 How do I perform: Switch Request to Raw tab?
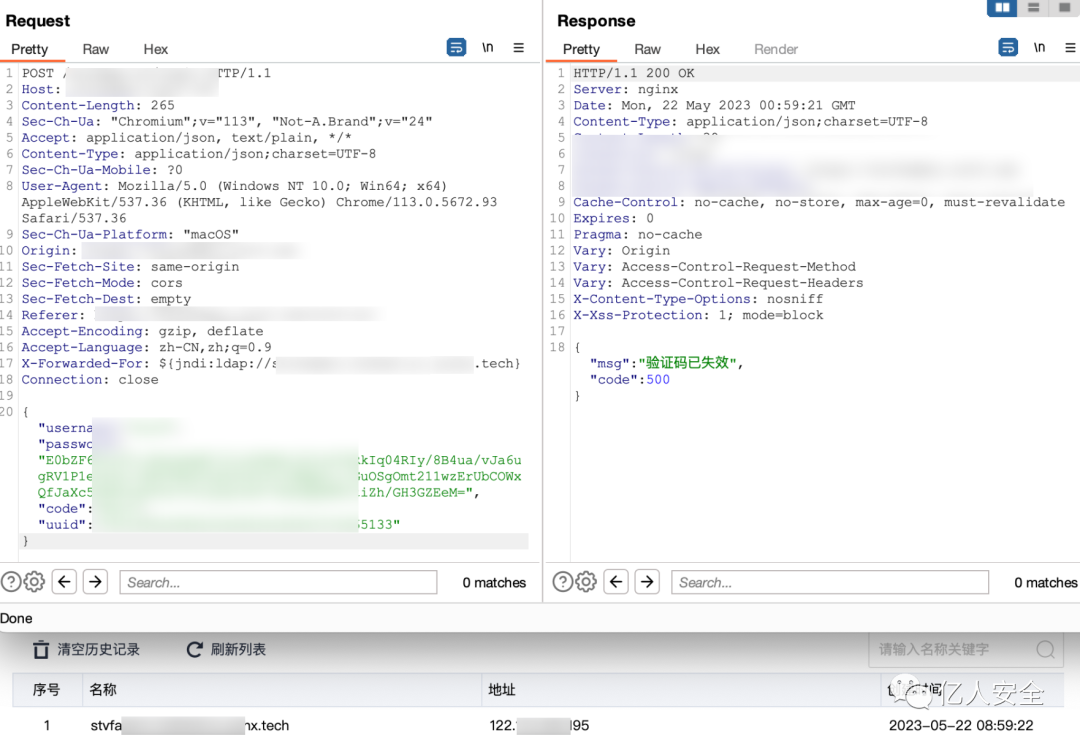[x=96, y=49]
